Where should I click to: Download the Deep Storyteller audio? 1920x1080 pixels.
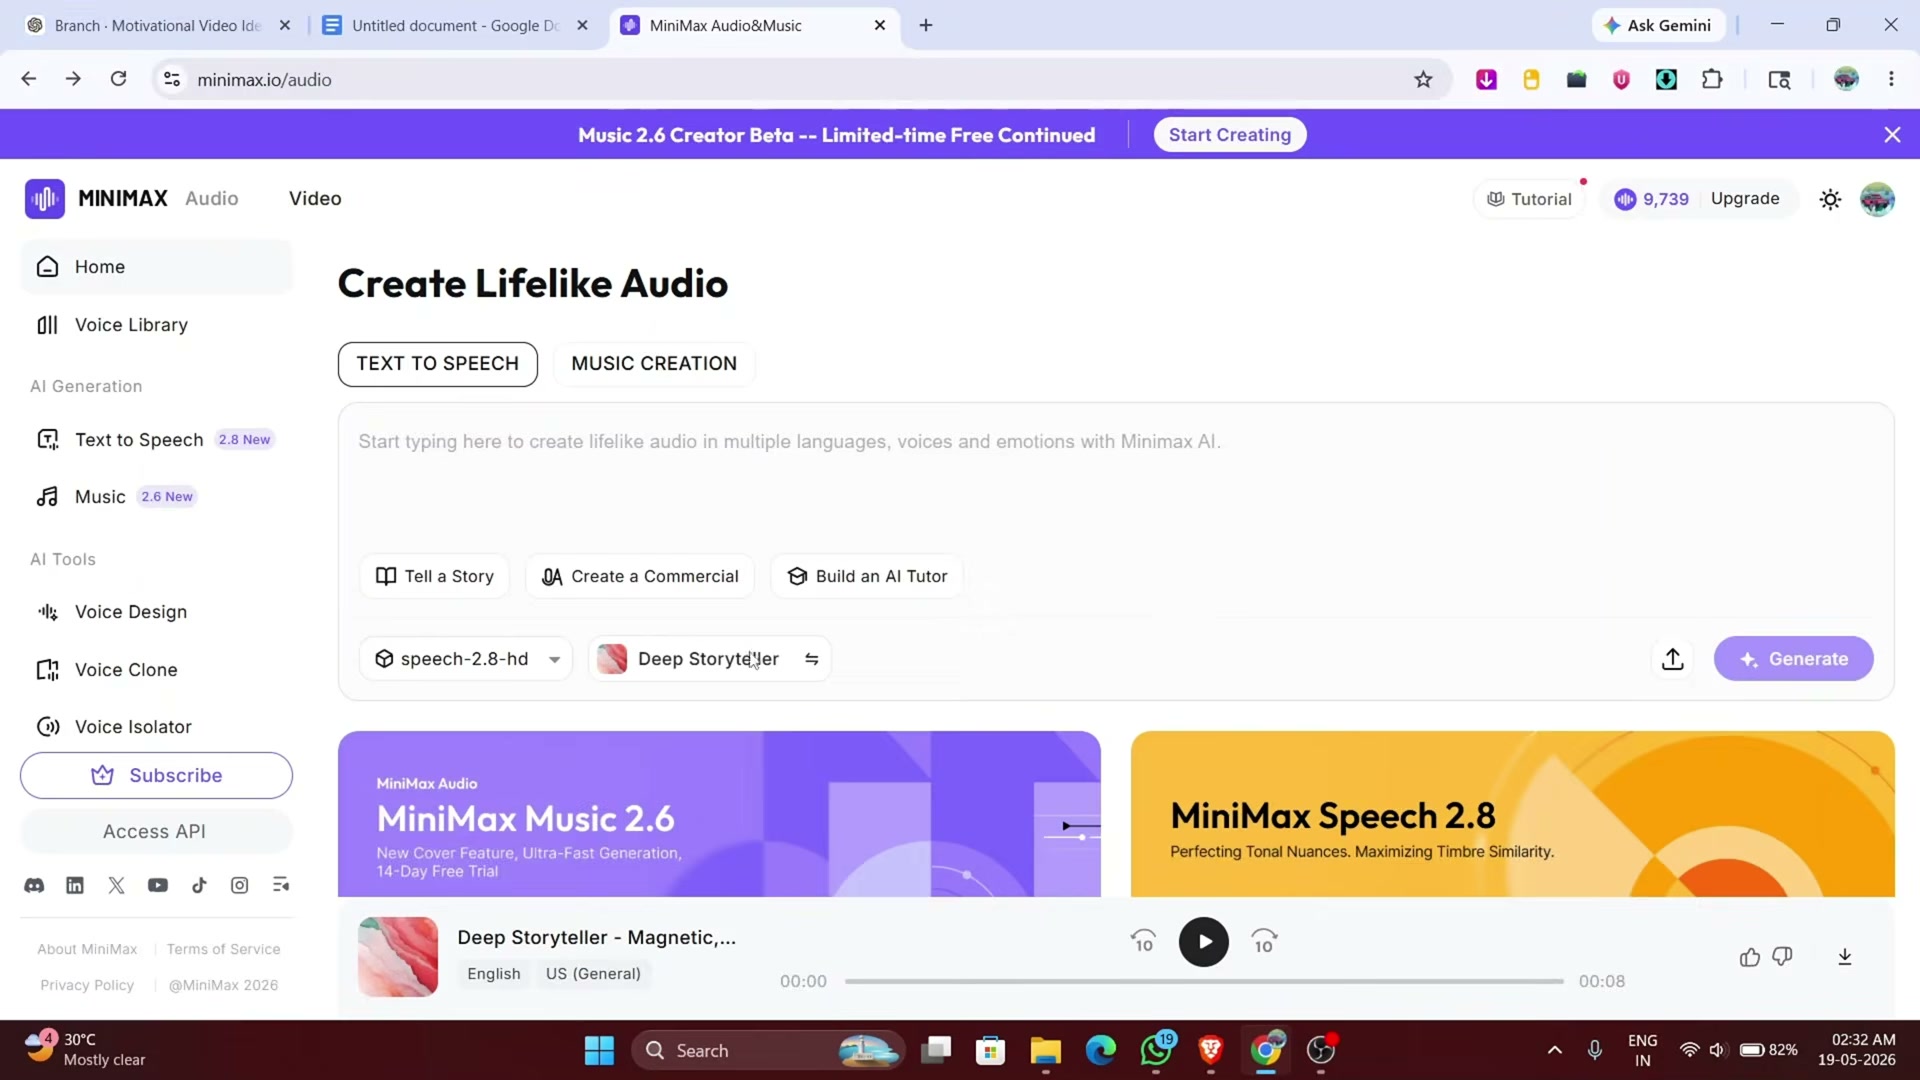pyautogui.click(x=1845, y=957)
